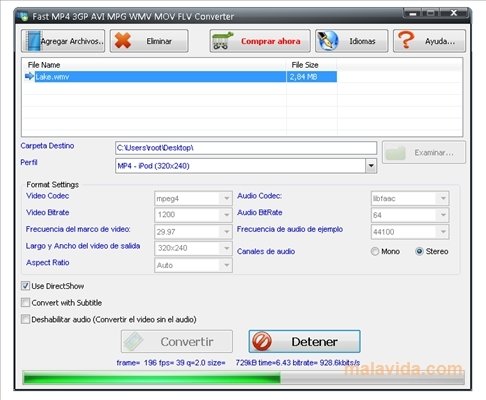The width and height of the screenshot is (486, 400).
Task: Click the conversion status text showing frame= 196
Action: [238, 362]
